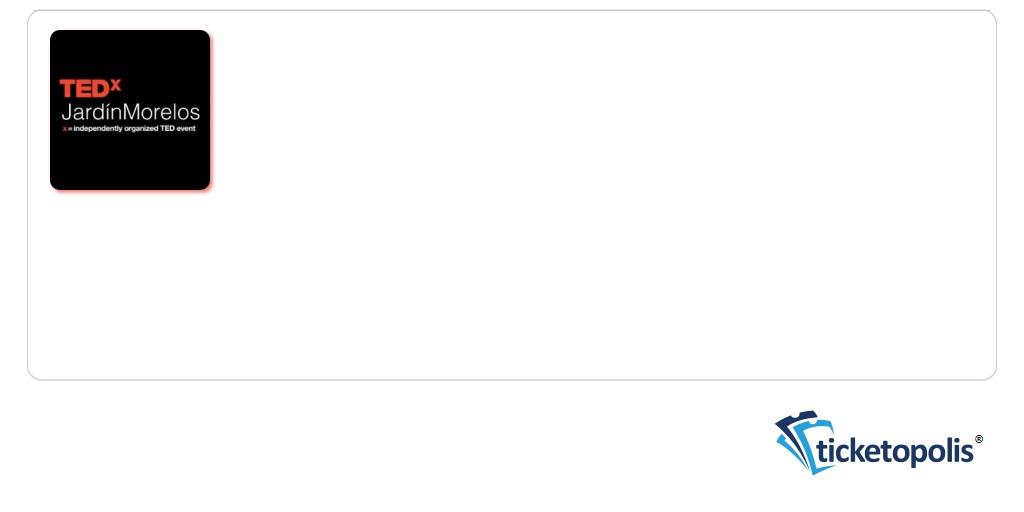The image size is (1024, 512).
Task: Click the registered trademark symbol after ticketopolis
Action: 978,439
